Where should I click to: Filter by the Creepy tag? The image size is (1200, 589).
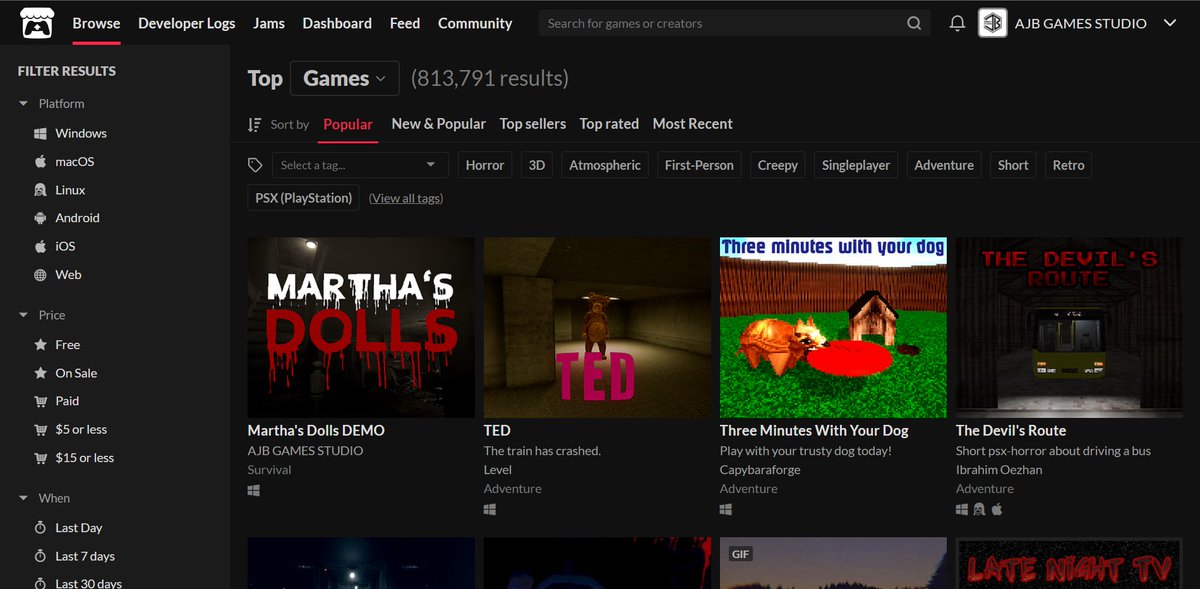pos(778,165)
